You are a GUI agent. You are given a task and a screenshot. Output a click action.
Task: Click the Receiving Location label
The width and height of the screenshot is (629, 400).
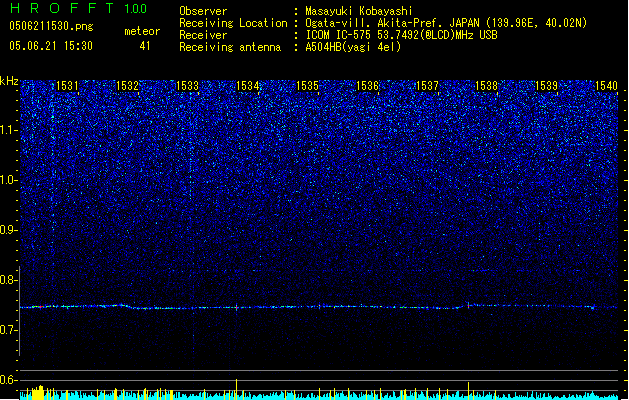point(233,23)
